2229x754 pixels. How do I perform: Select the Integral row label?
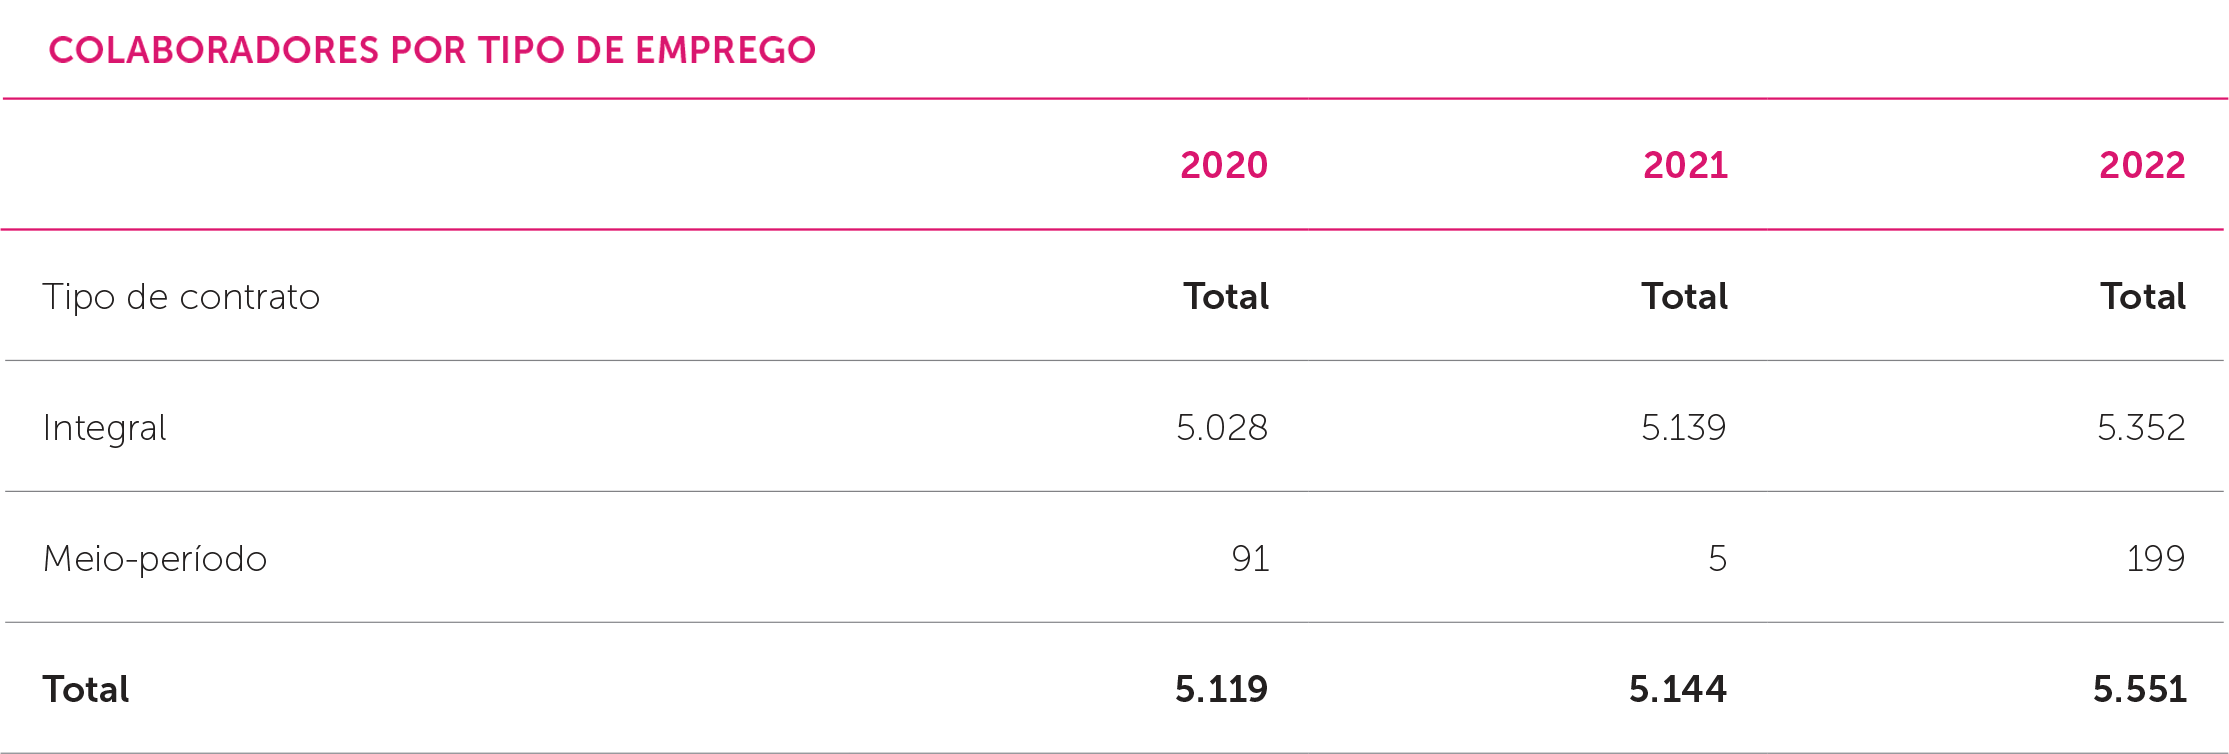(x=104, y=428)
